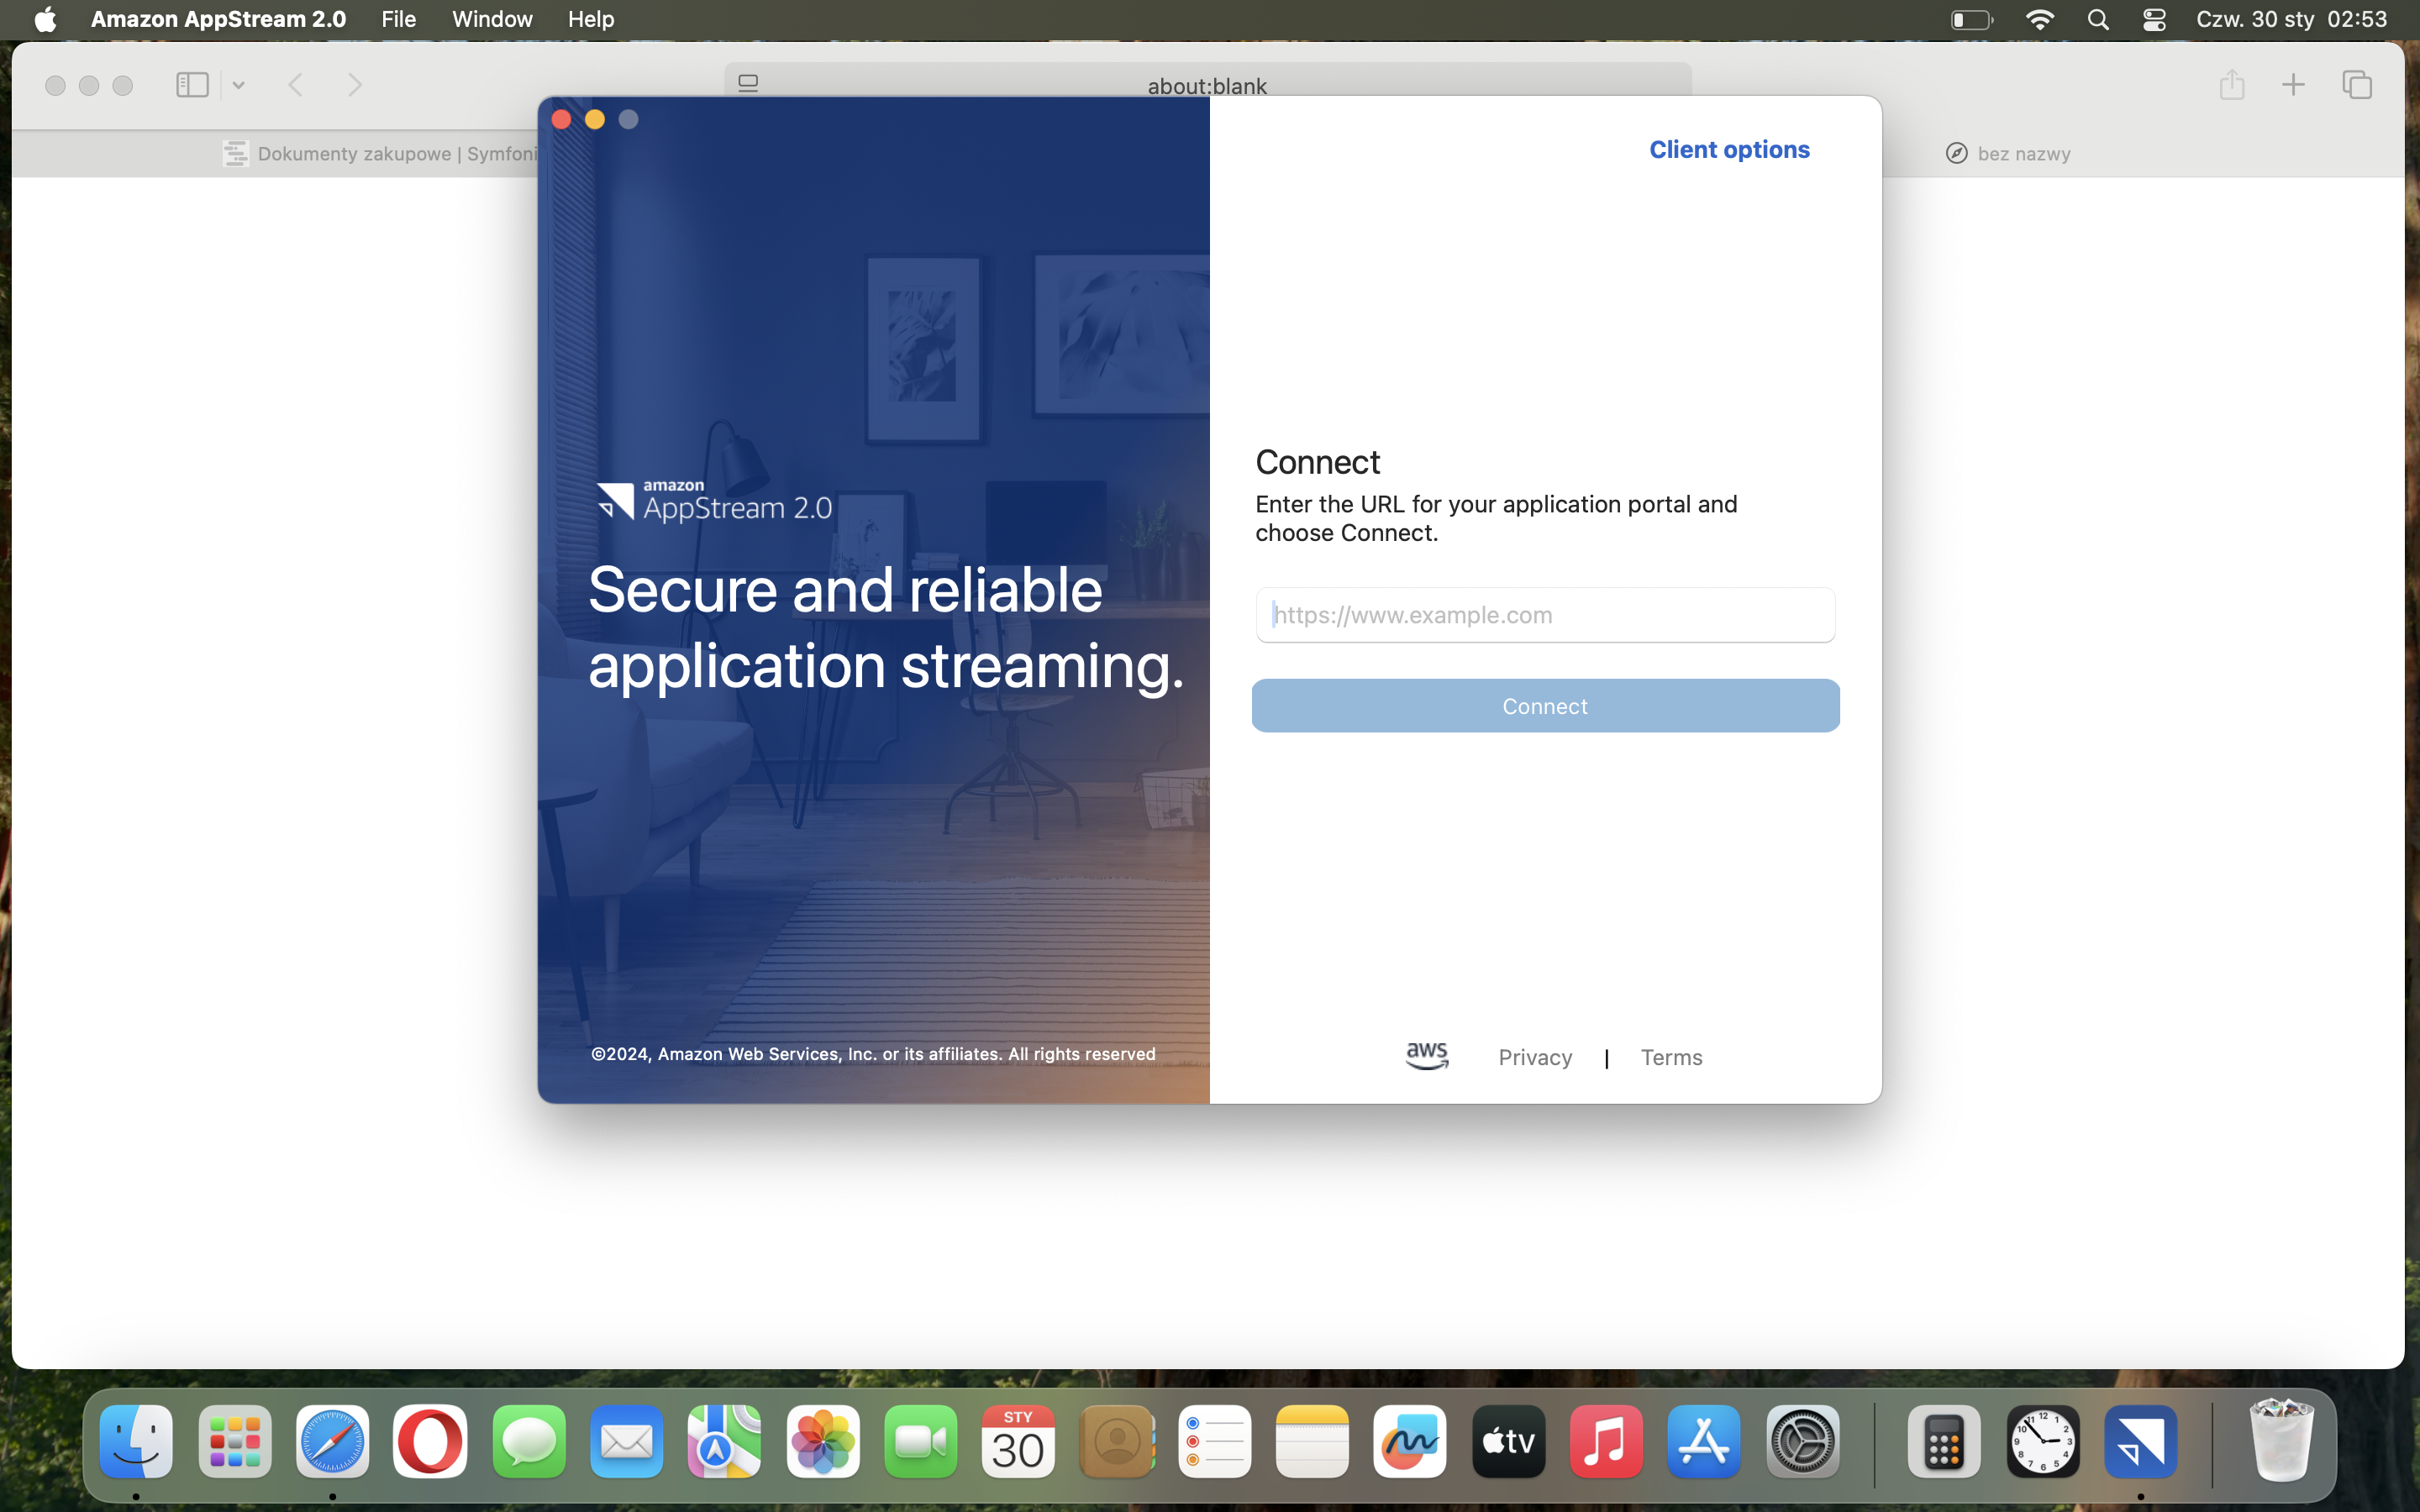Open Safari from the dock

[x=332, y=1441]
